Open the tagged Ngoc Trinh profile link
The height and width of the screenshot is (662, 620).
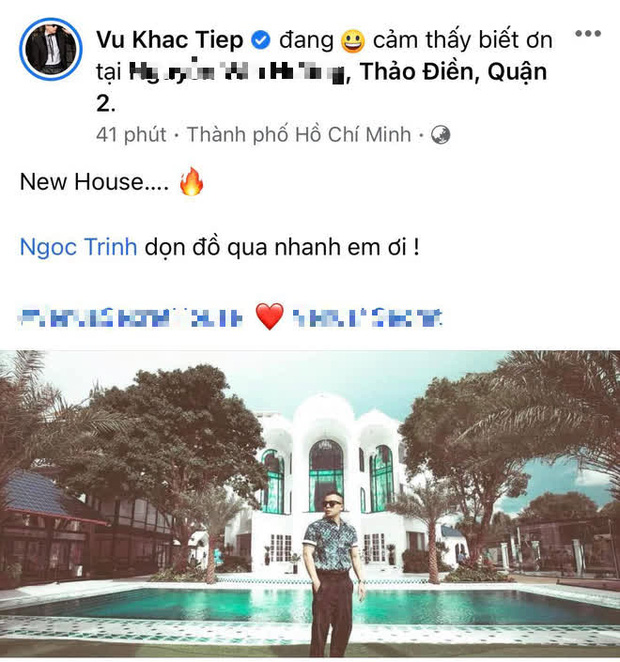point(79,247)
